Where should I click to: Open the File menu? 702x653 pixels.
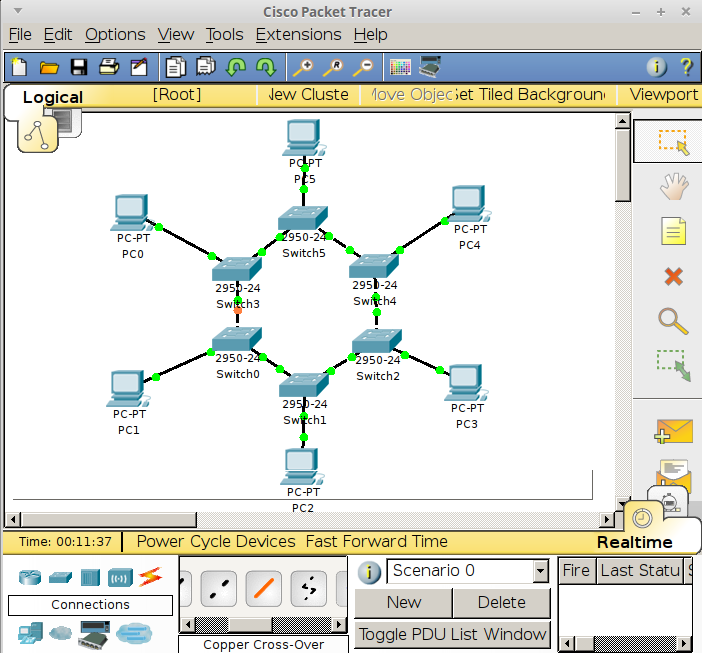tap(20, 34)
